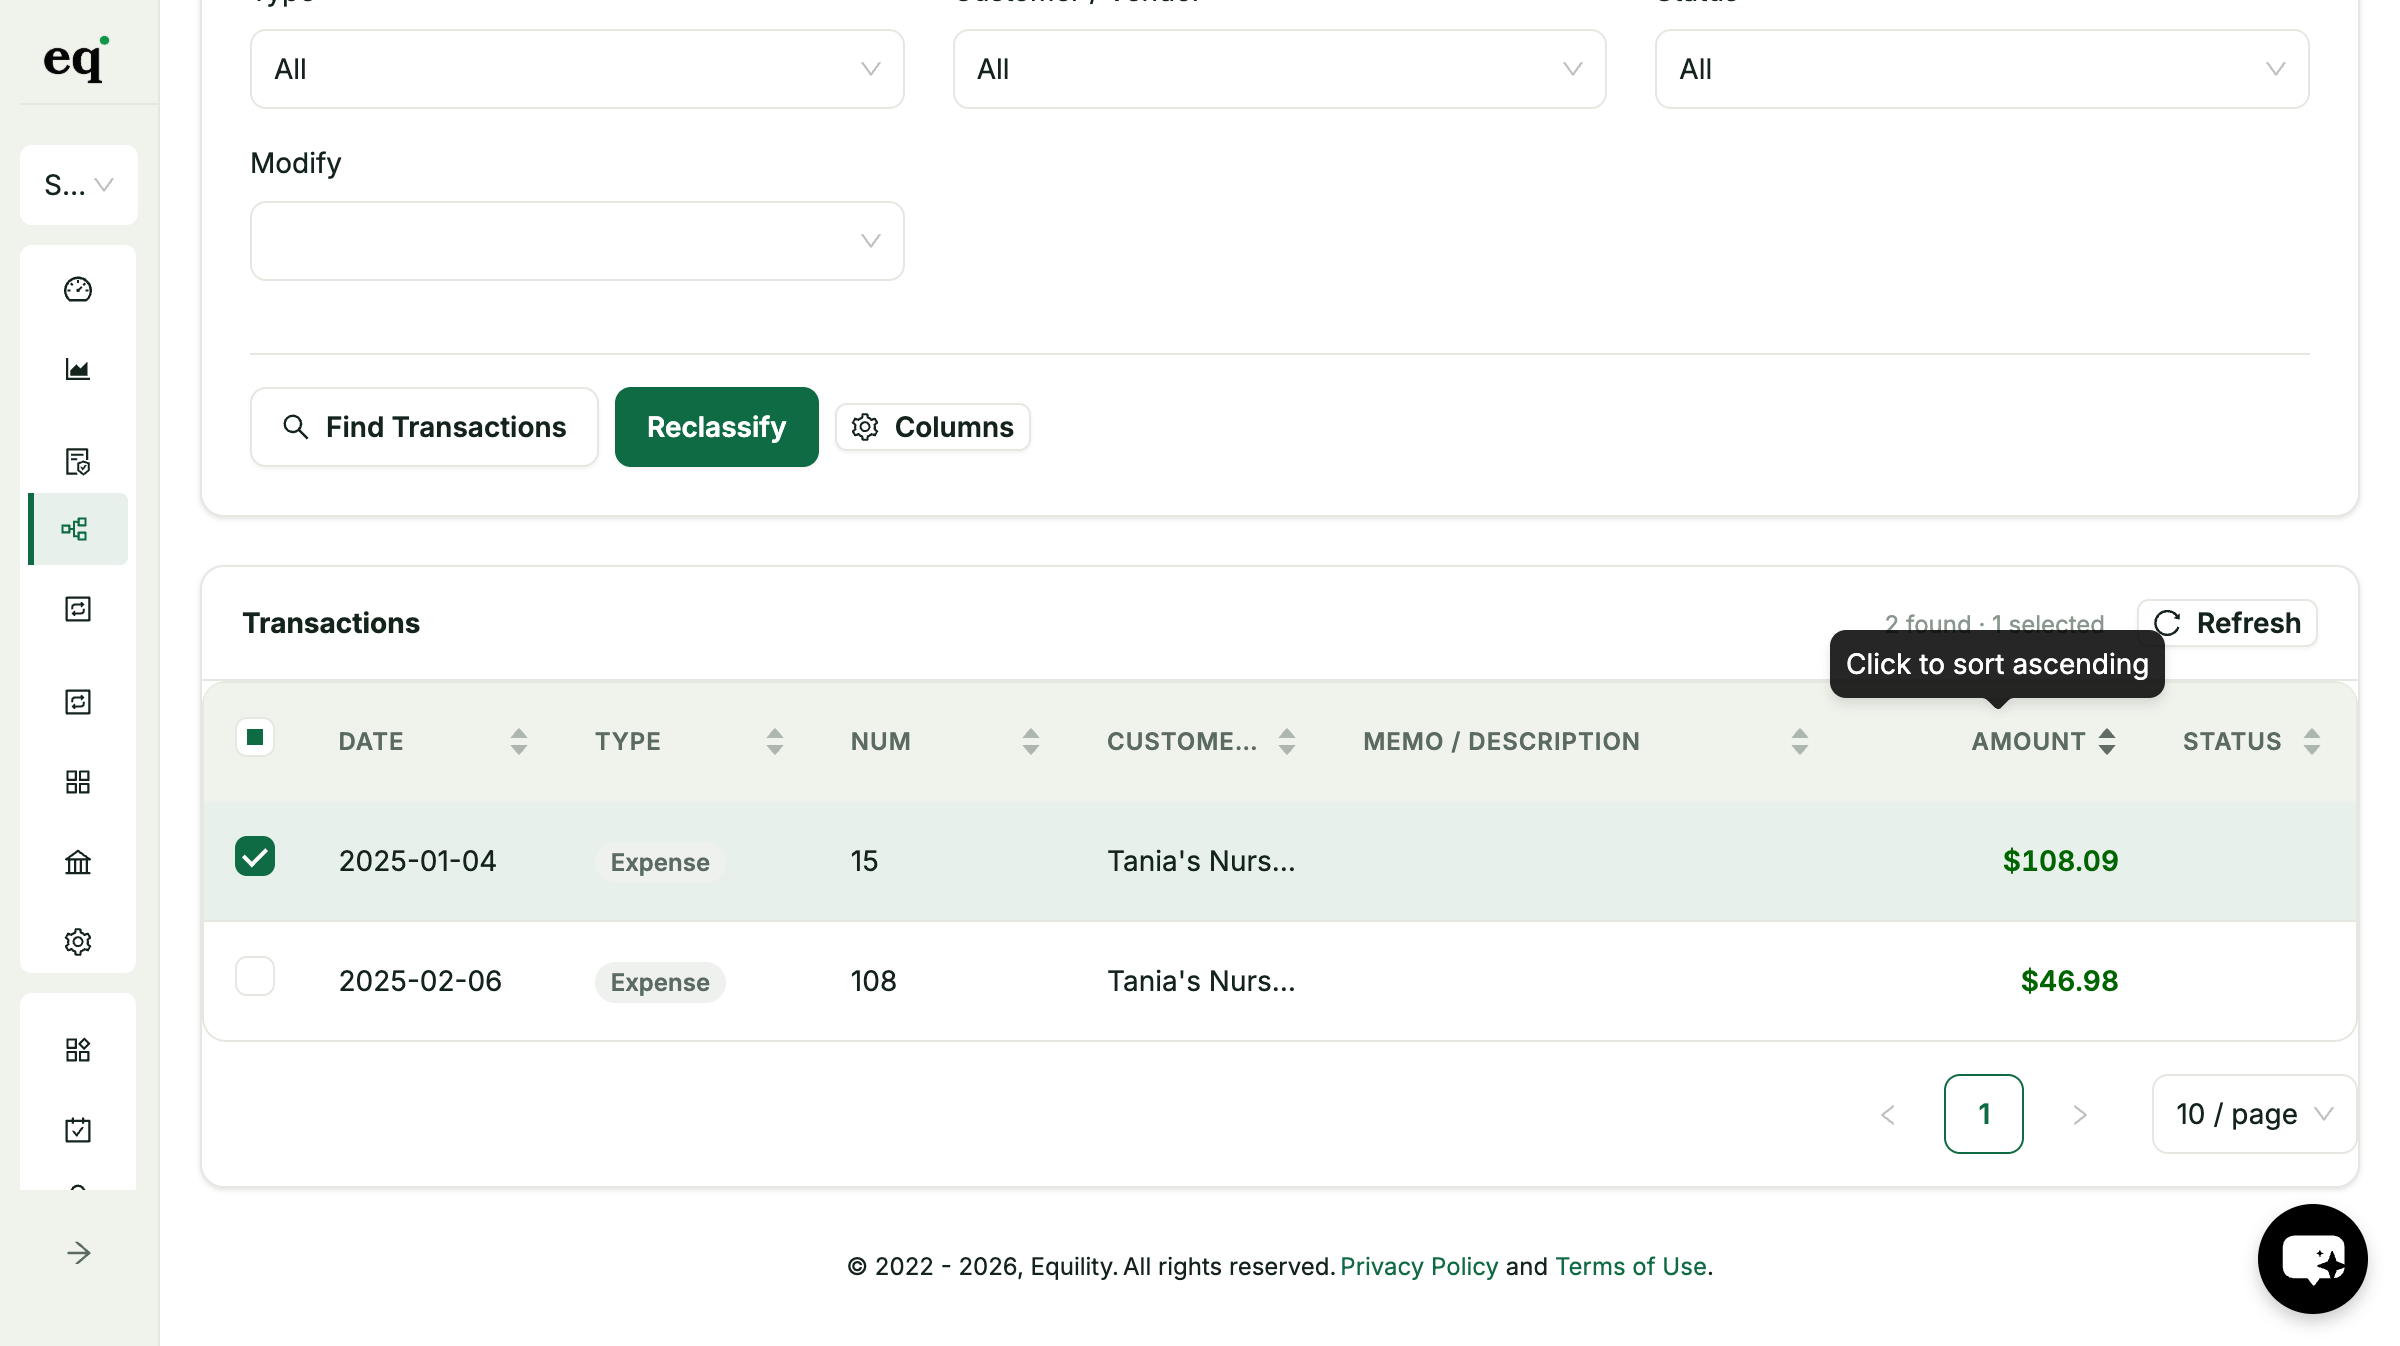The width and height of the screenshot is (2400, 1346).
Task: Go to next page arrow
Action: click(2080, 1114)
